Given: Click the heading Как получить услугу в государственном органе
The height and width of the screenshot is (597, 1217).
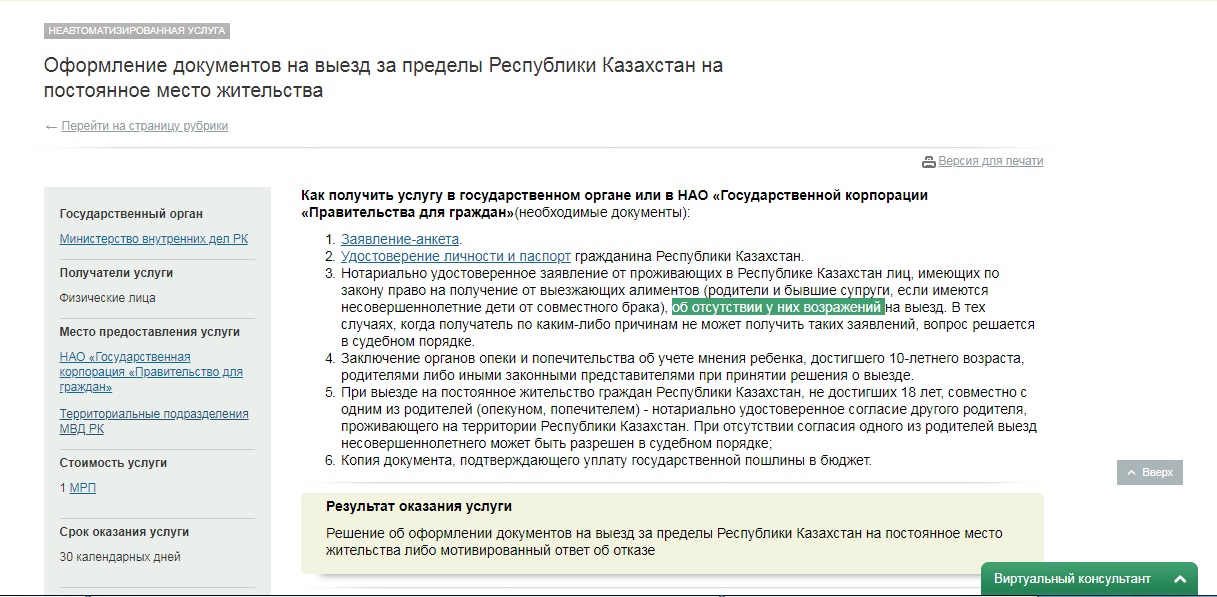Looking at the screenshot, I should [615, 204].
